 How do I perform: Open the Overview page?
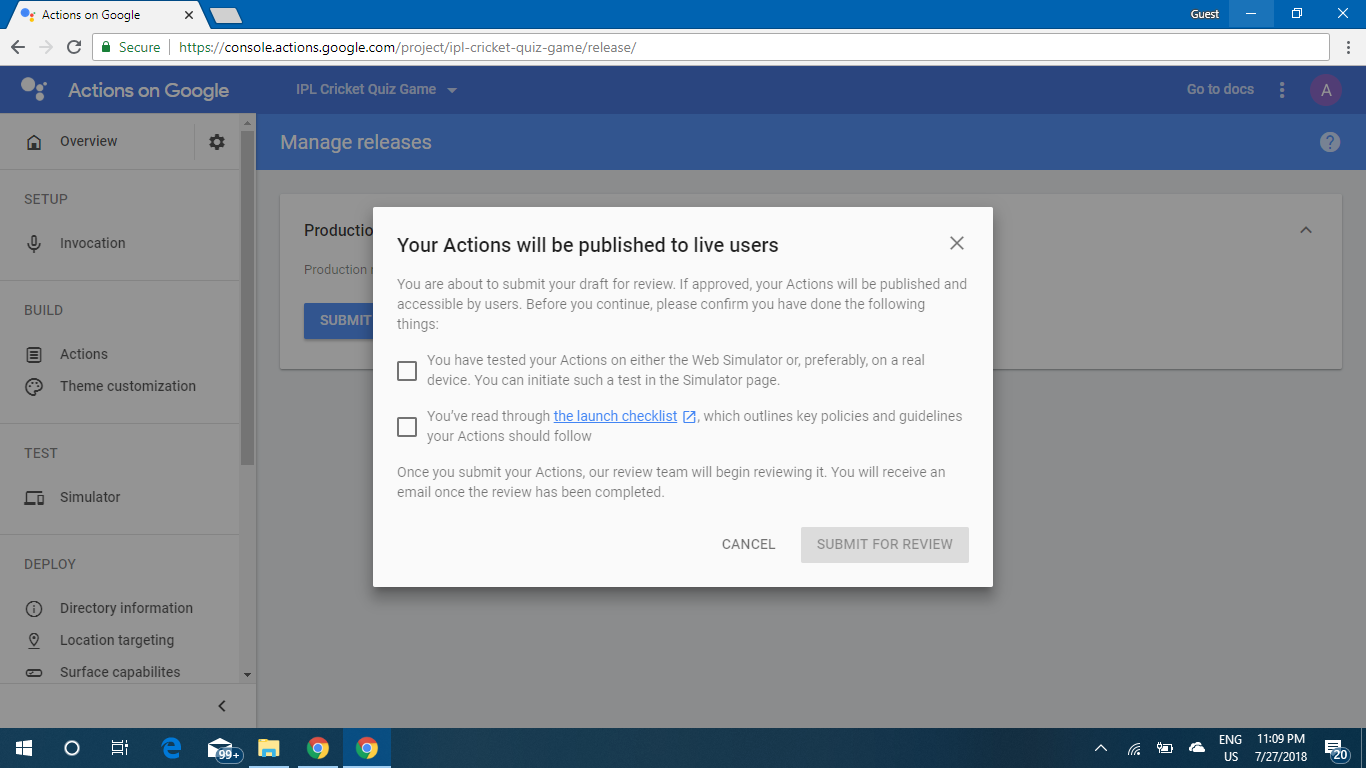(x=88, y=141)
